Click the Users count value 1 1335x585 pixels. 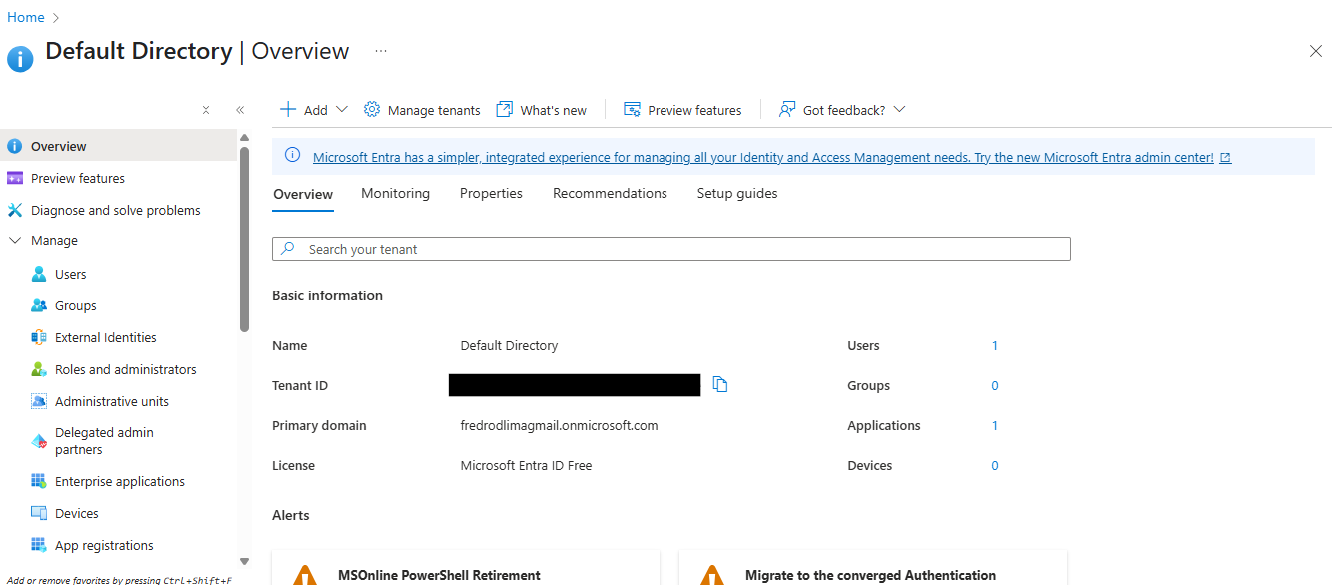995,345
